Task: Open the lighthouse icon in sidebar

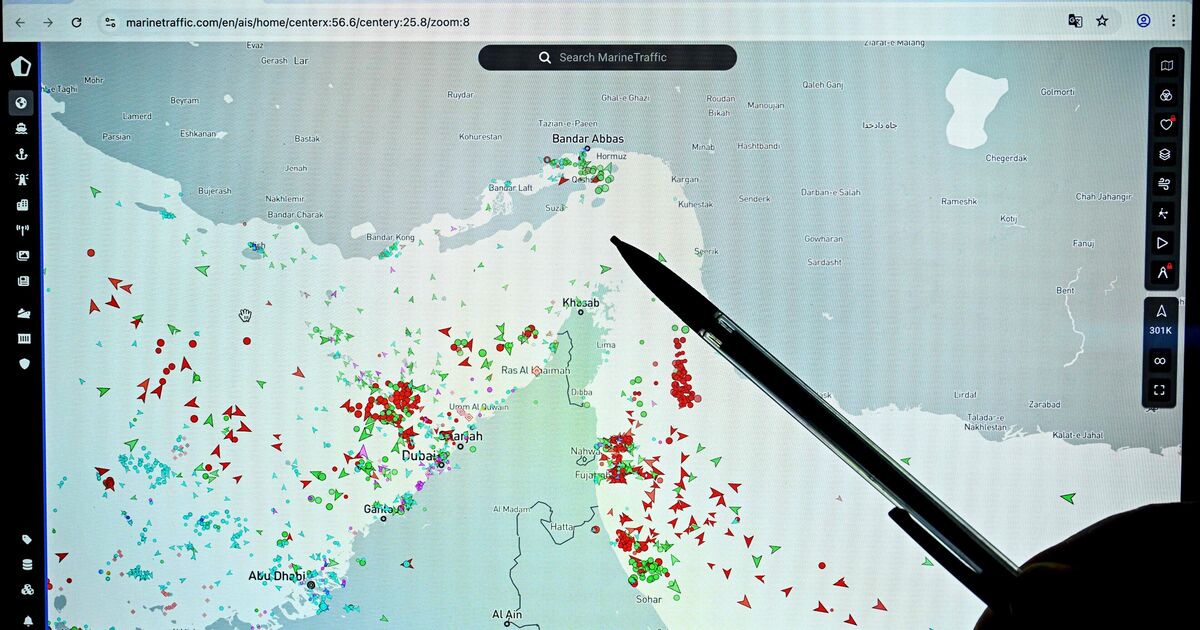Action: coord(23,180)
